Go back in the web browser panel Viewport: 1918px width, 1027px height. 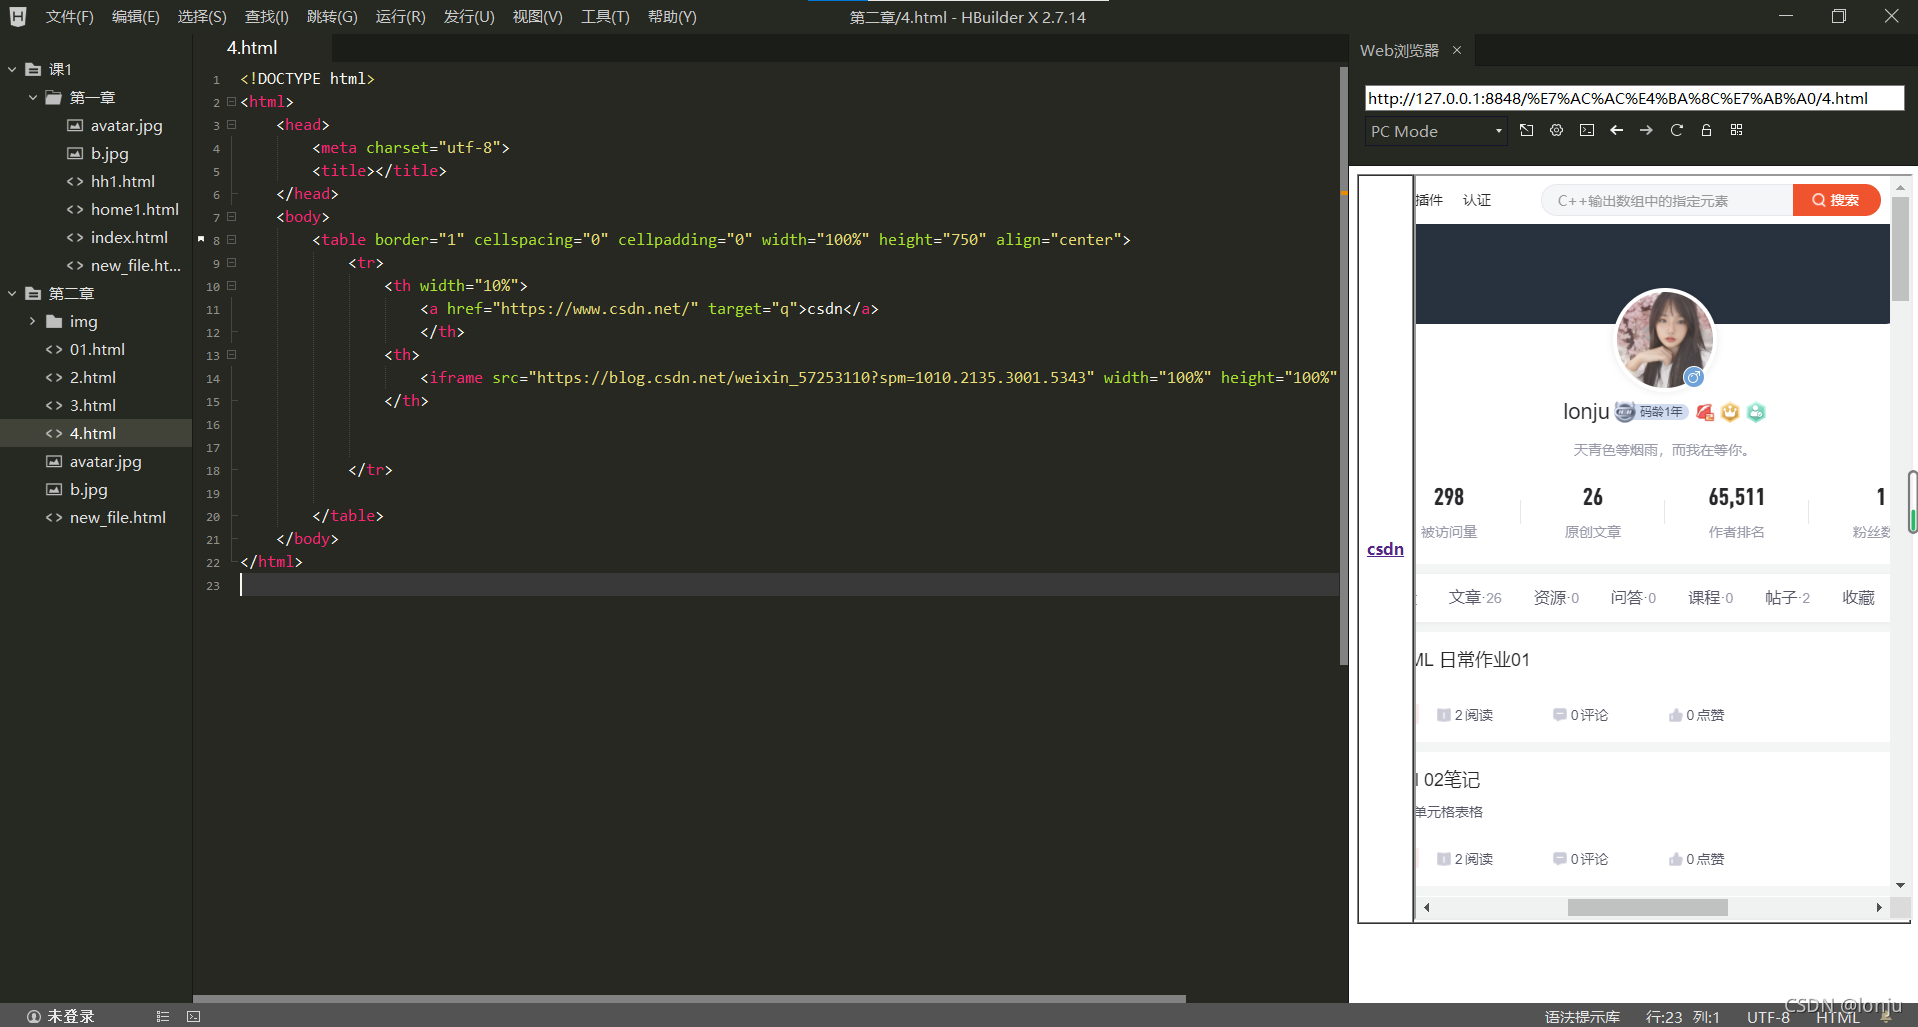click(1616, 130)
